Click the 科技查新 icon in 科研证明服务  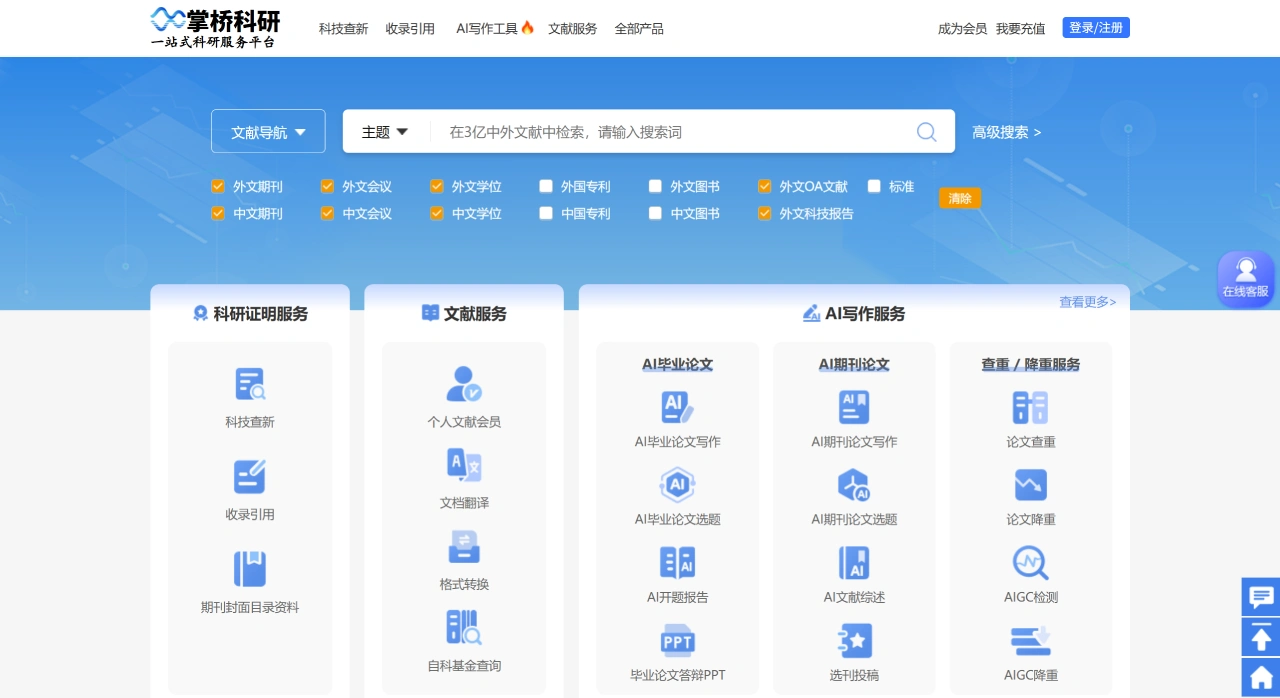[x=249, y=385]
